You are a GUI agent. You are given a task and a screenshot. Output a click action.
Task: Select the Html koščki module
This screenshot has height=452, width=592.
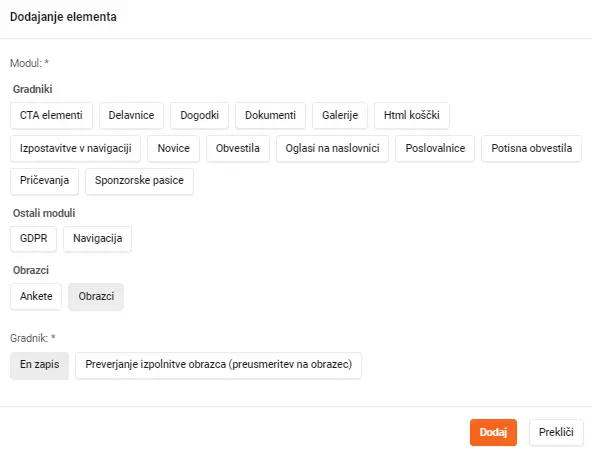click(x=412, y=116)
